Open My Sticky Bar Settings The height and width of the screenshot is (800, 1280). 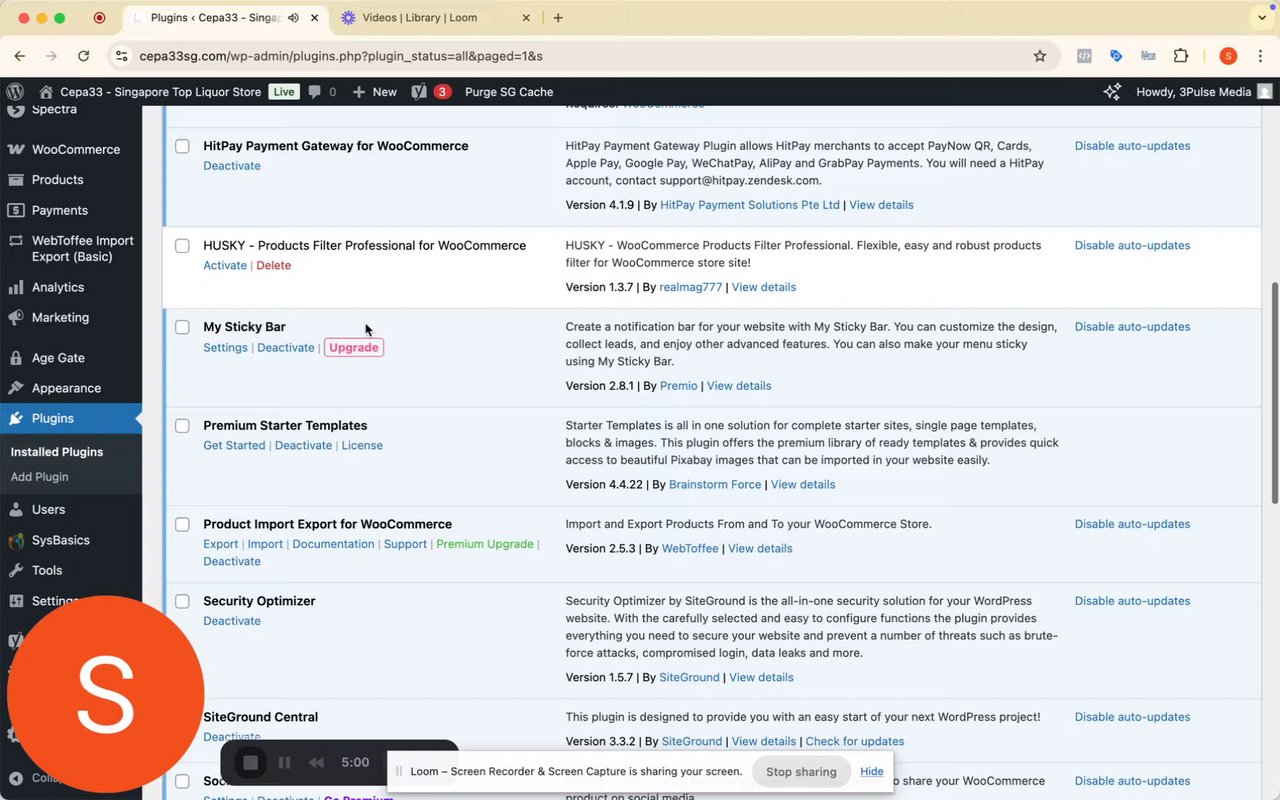(225, 347)
